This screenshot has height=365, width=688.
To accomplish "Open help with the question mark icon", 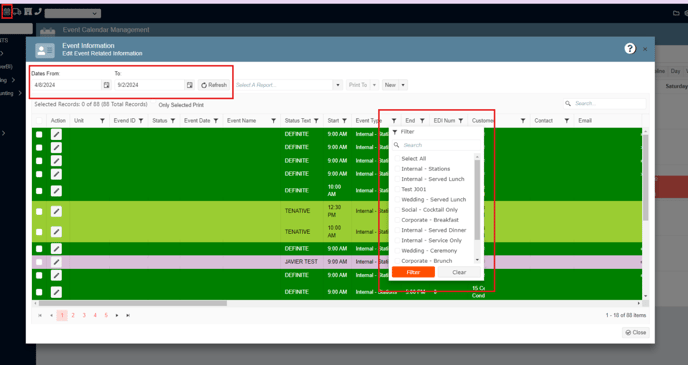I will click(630, 48).
